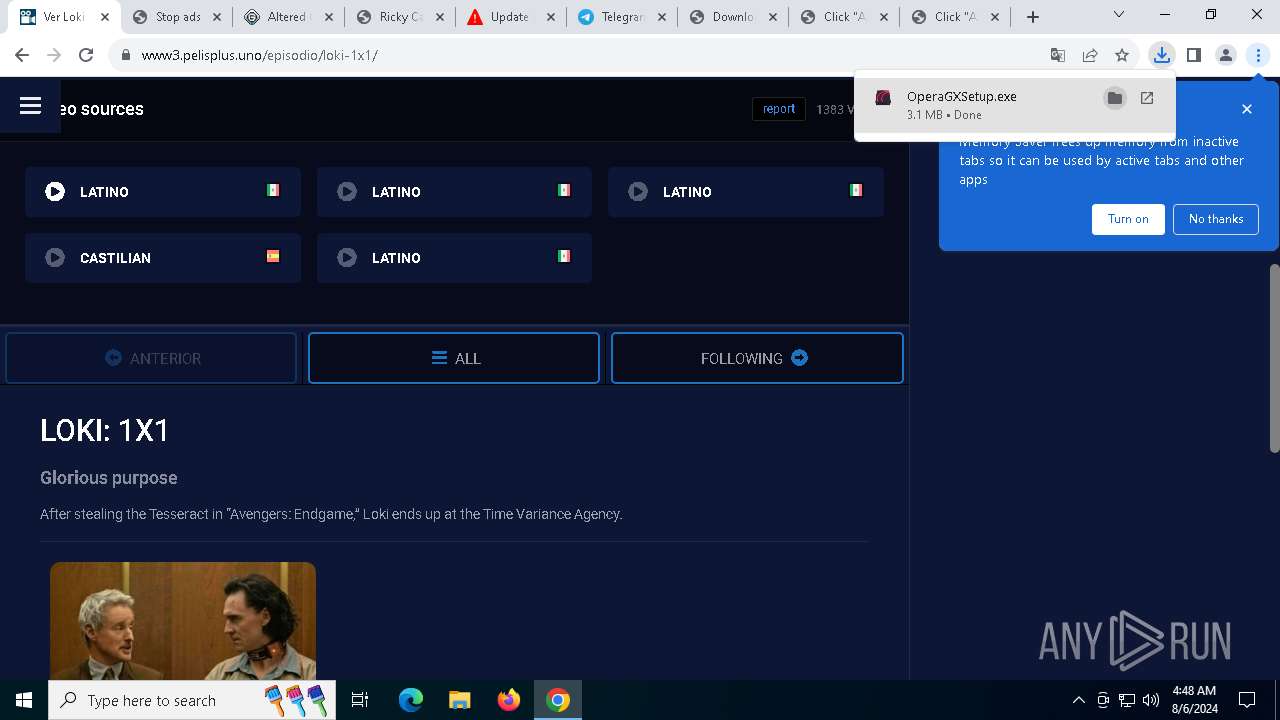Launch Firefox from taskbar

pos(509,700)
